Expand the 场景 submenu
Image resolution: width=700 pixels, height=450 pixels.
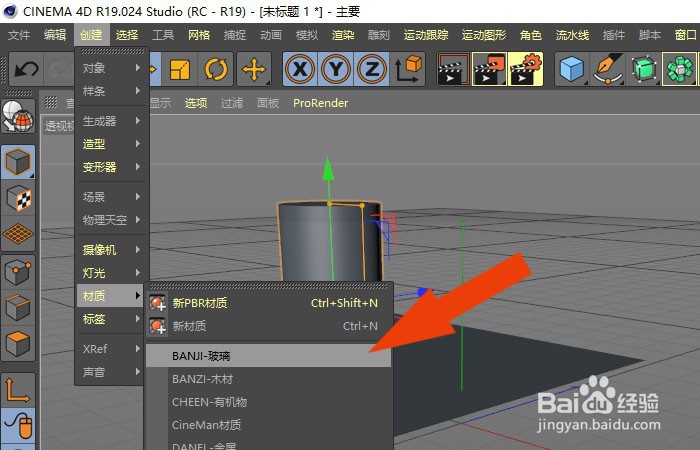pos(112,197)
